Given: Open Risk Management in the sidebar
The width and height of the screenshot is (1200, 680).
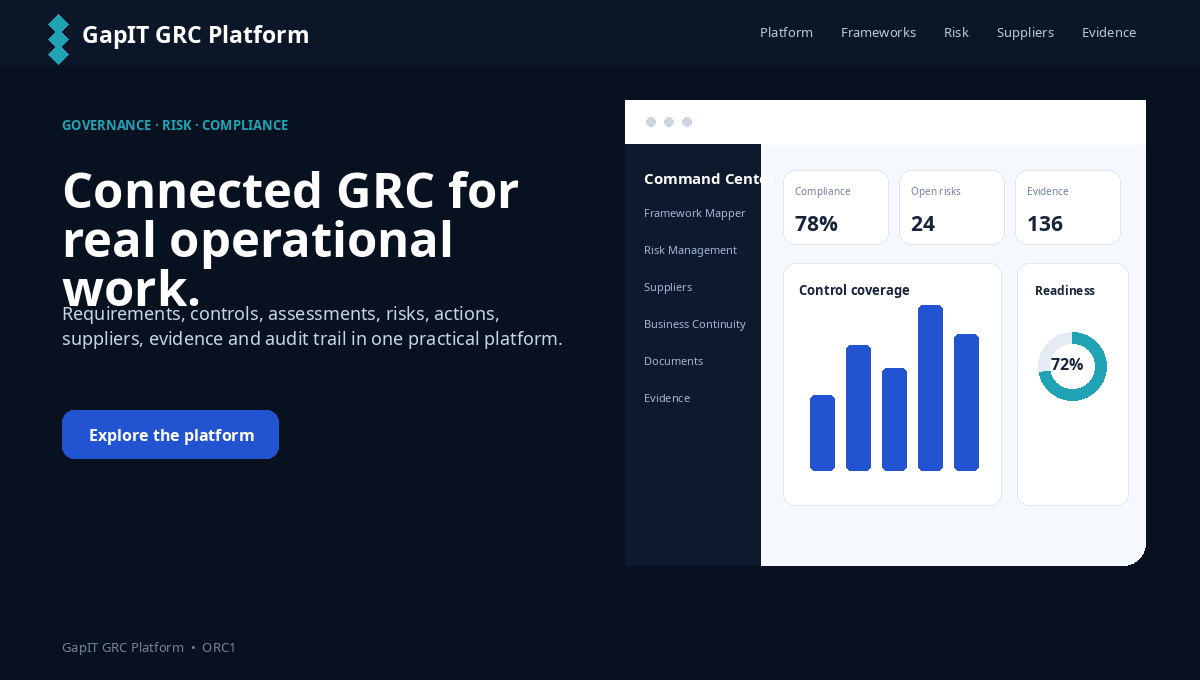Looking at the screenshot, I should pyautogui.click(x=690, y=250).
